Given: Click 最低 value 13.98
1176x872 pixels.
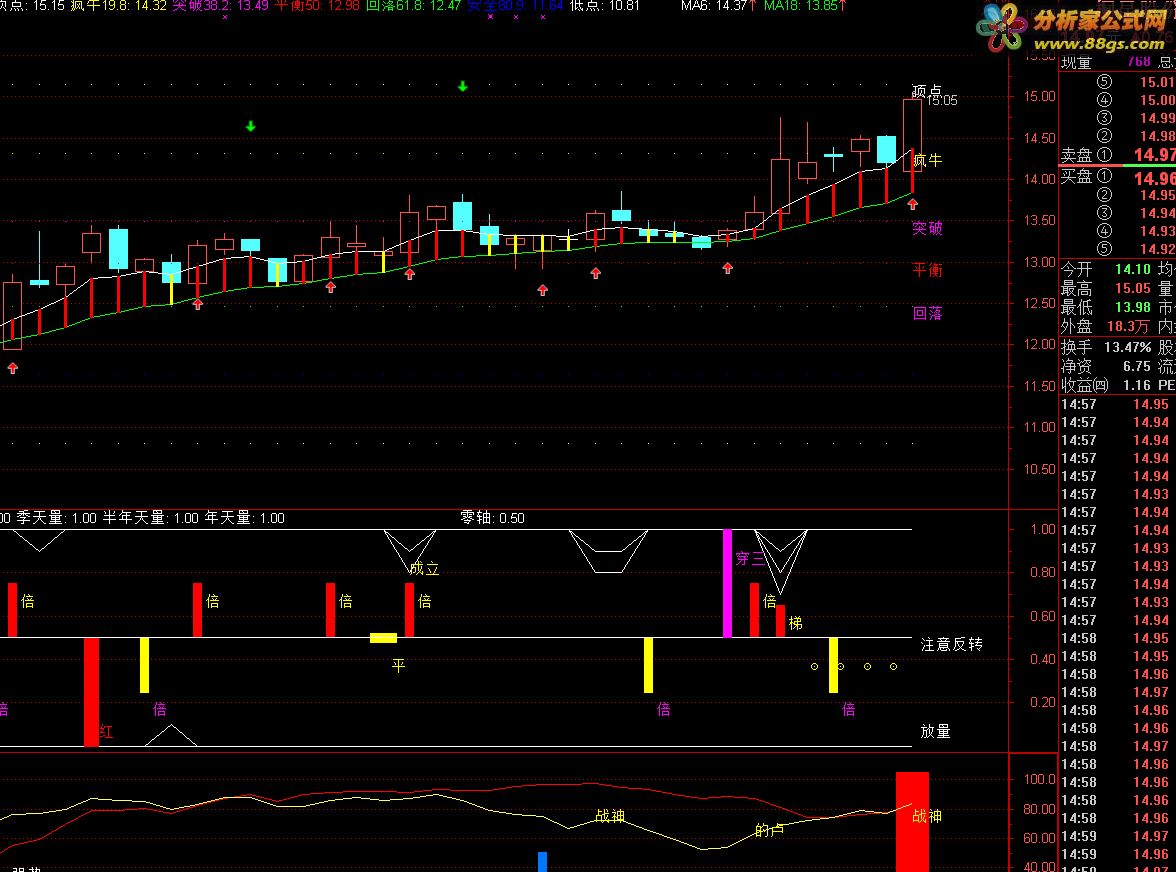Looking at the screenshot, I should coord(1132,307).
